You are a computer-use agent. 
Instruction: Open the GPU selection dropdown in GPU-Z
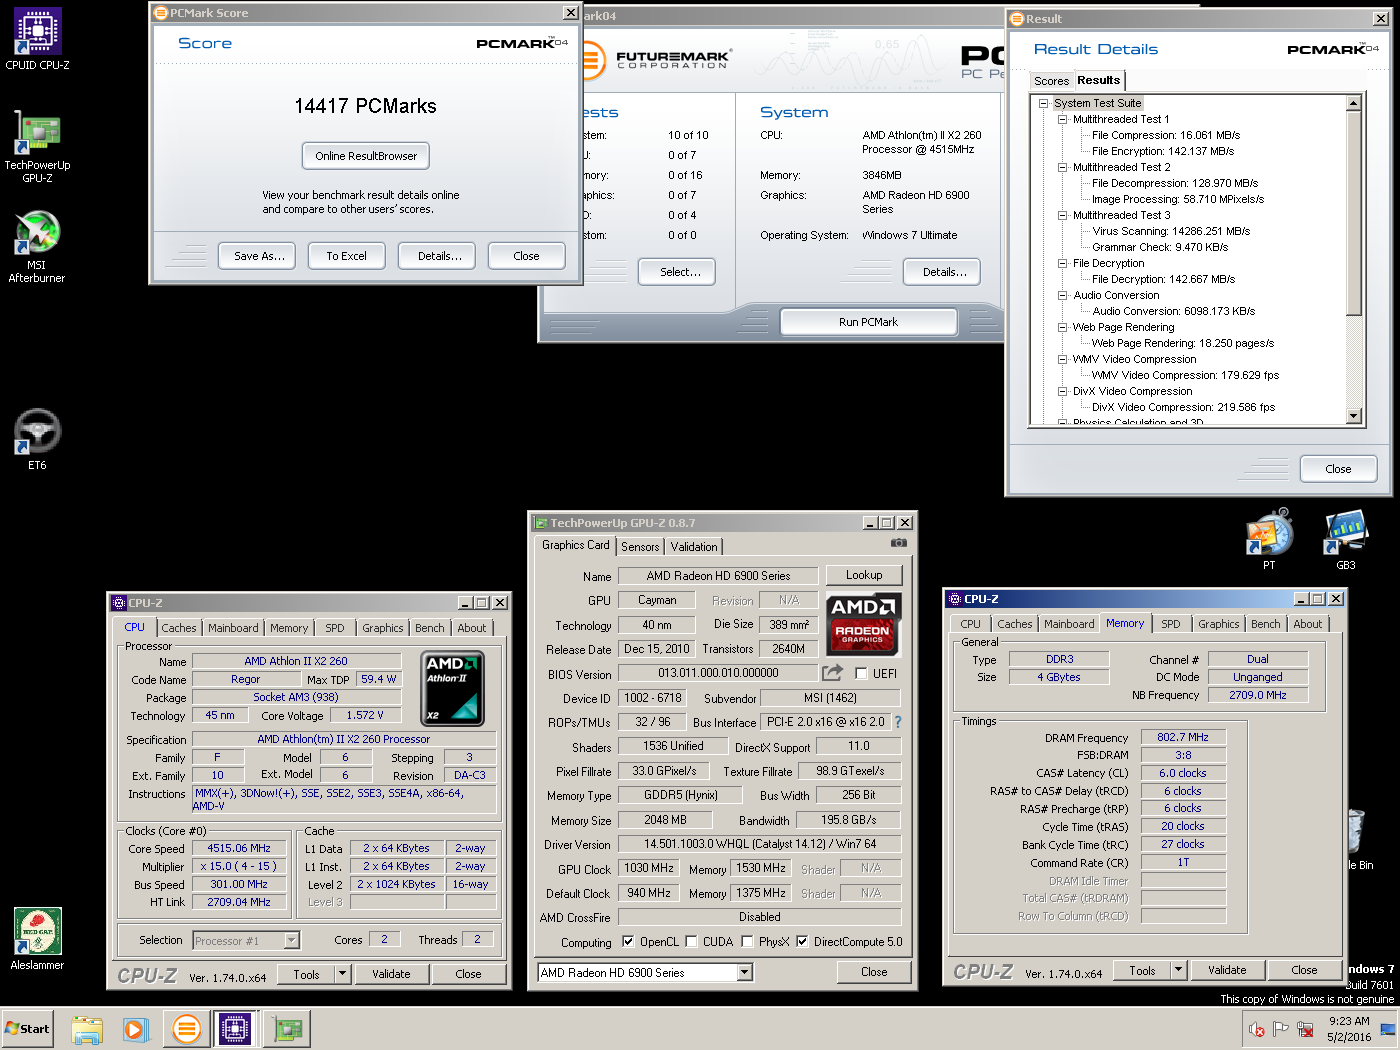point(744,973)
